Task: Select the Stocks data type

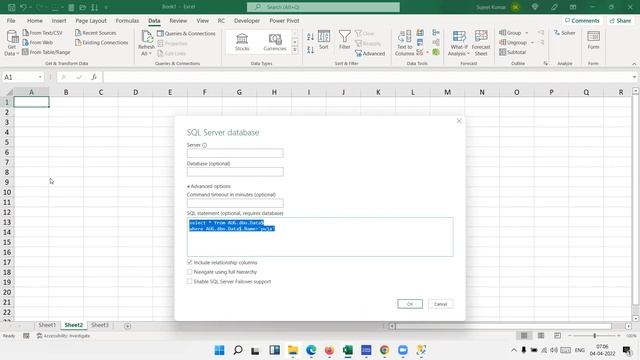Action: pyautogui.click(x=242, y=42)
